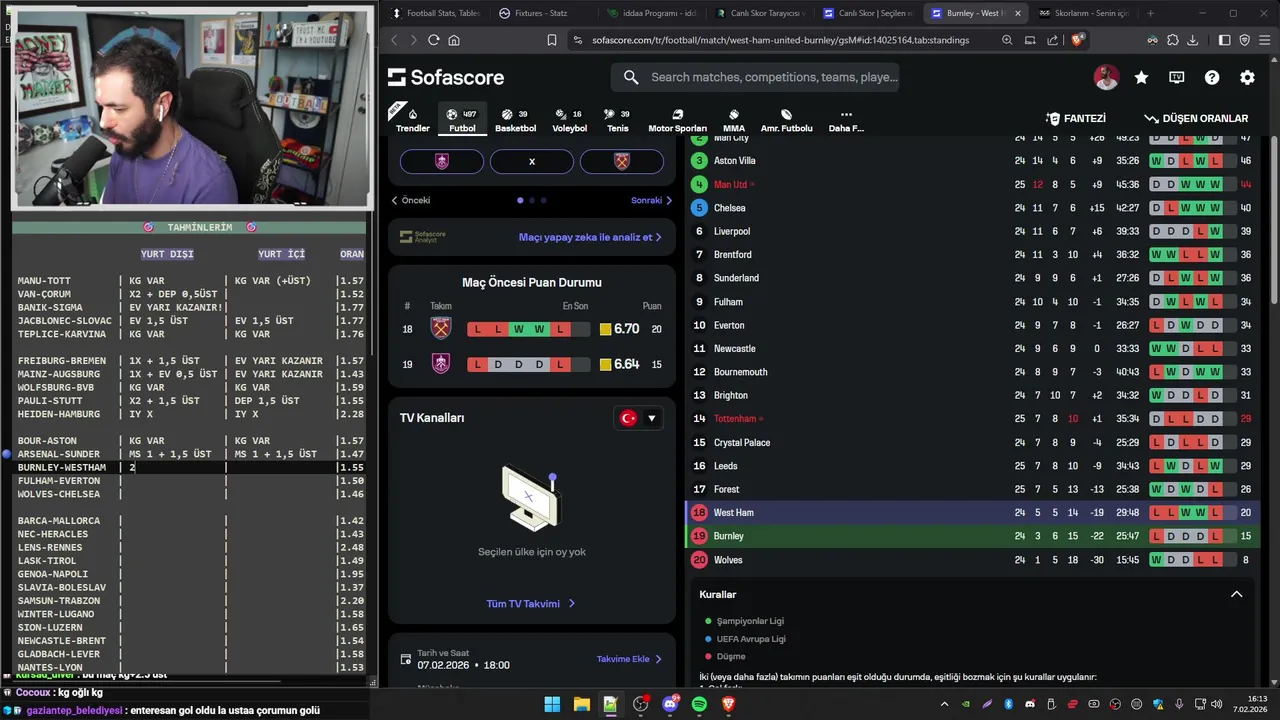The width and height of the screenshot is (1280, 720).
Task: Open the MMA sport category
Action: [734, 120]
